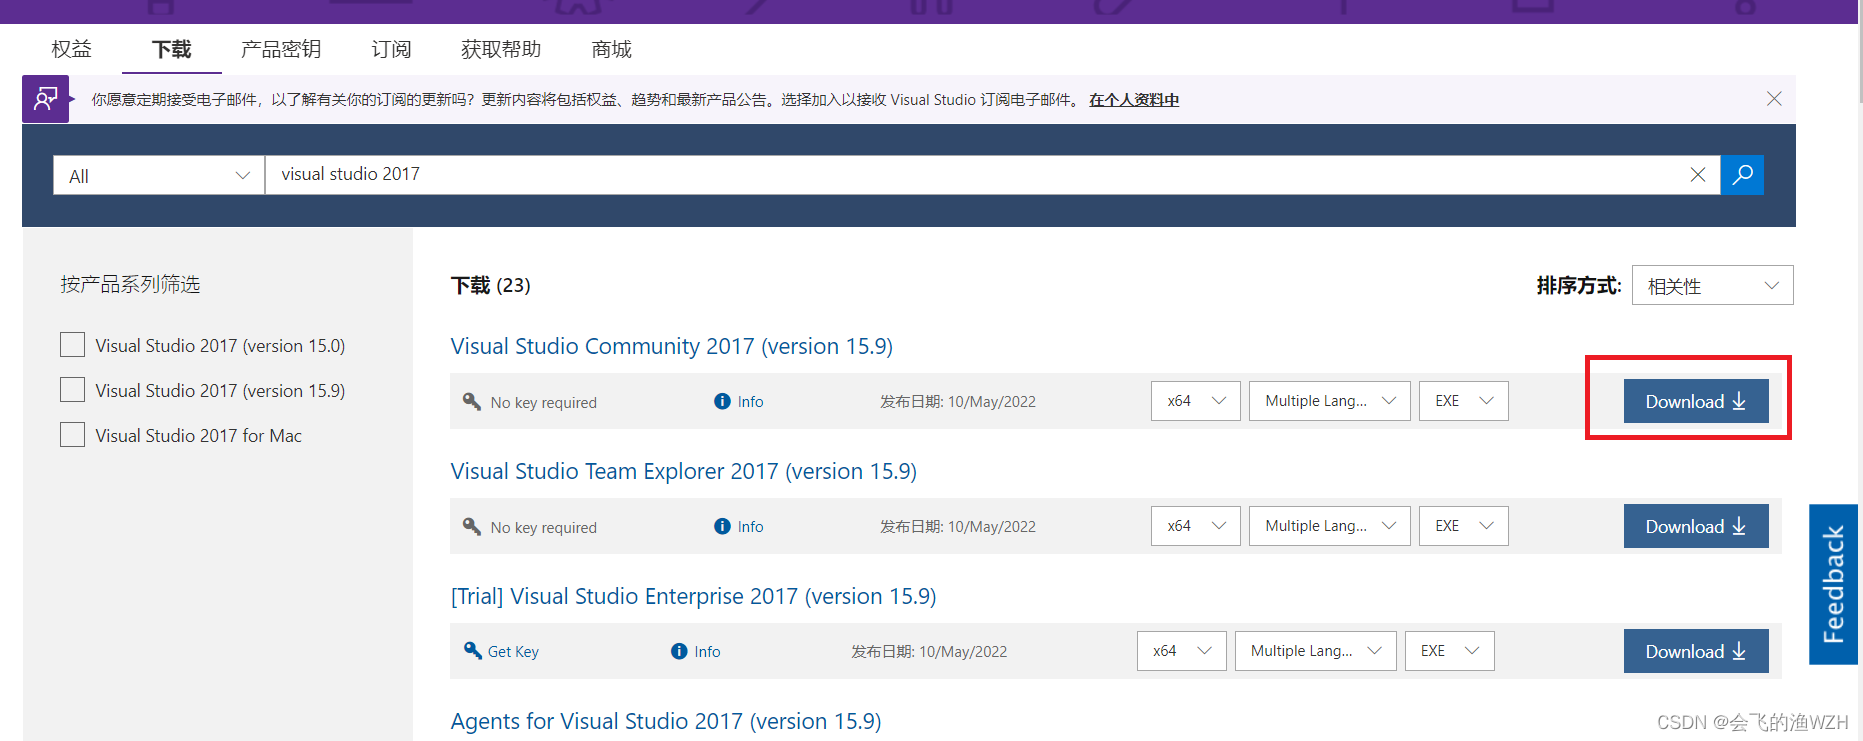Open the All category dropdown
Screen dimensions: 1863x741
[x=159, y=175]
